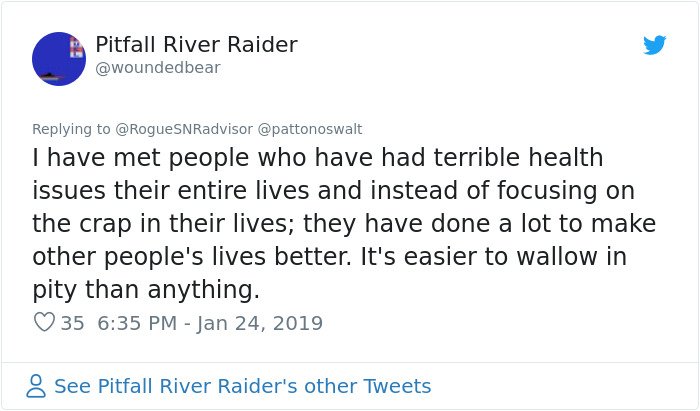Click the Twitter bird logo
The height and width of the screenshot is (411, 700).
click(x=654, y=45)
